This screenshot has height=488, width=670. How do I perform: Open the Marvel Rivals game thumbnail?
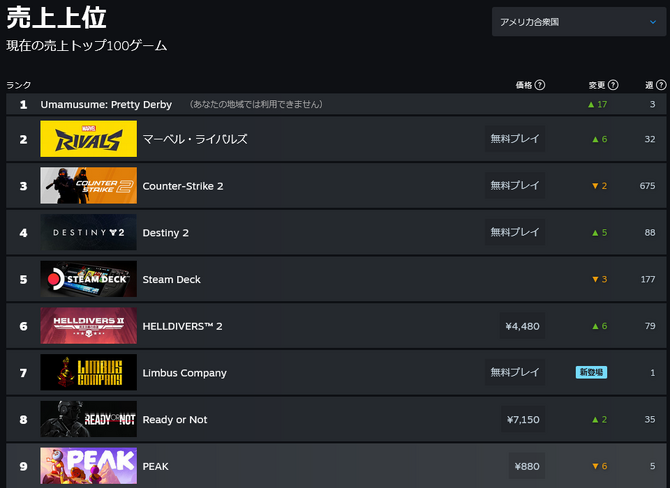pyautogui.click(x=88, y=139)
